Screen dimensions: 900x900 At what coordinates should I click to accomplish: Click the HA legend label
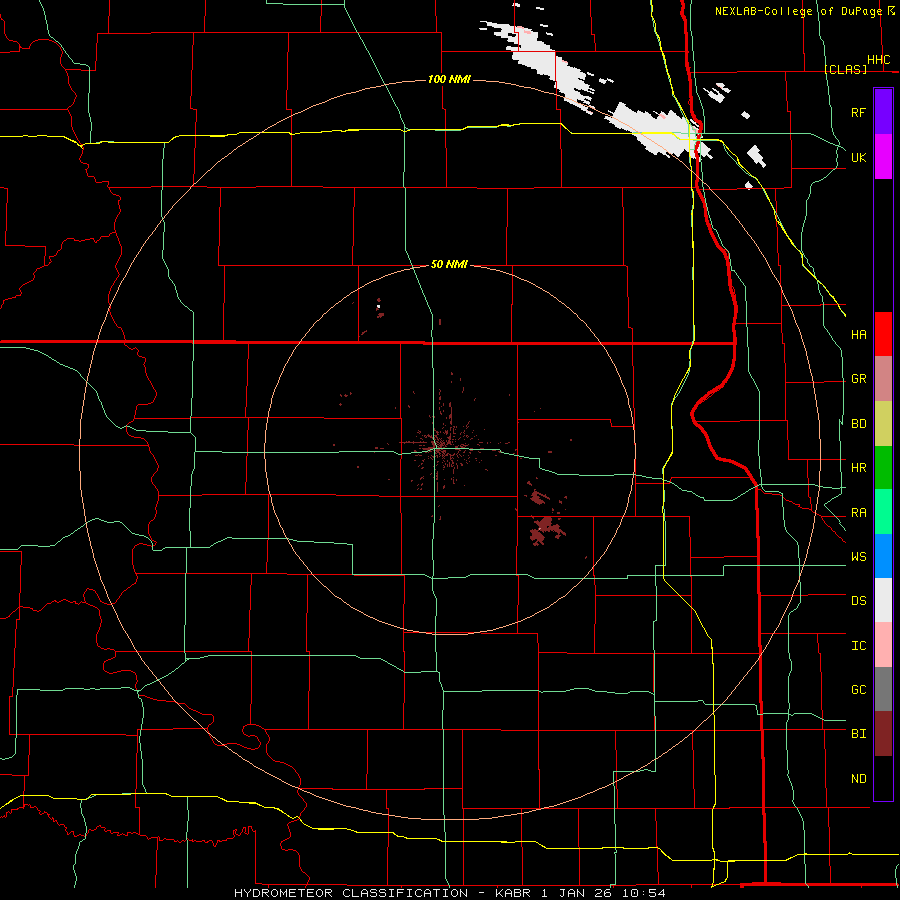858,335
